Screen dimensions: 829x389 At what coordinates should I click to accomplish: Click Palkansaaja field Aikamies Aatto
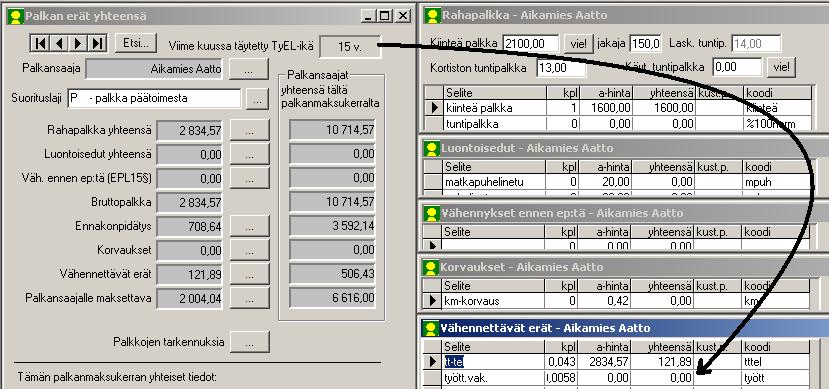click(154, 69)
